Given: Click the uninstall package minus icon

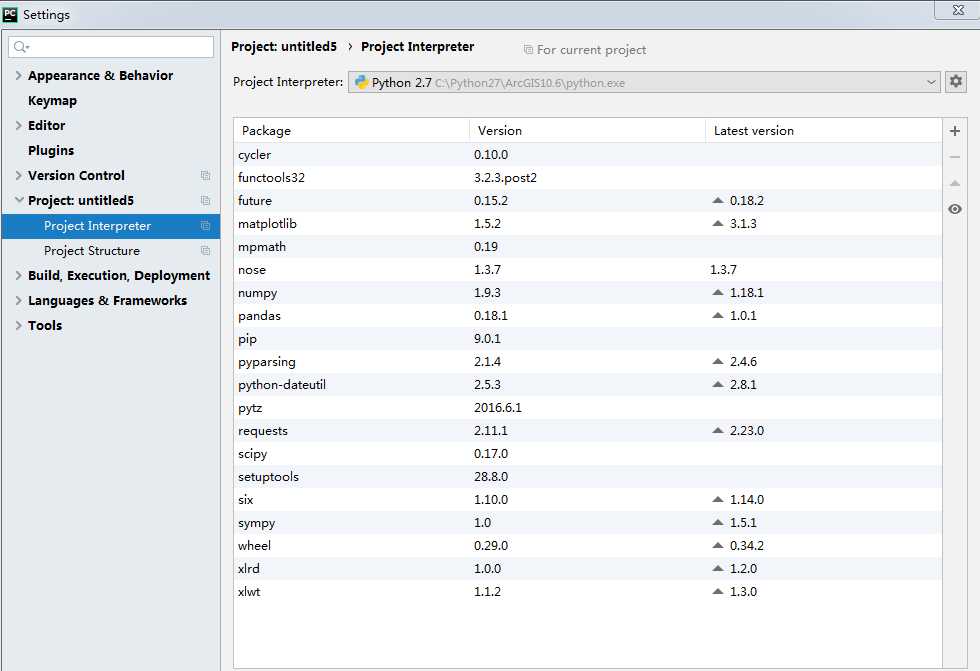Looking at the screenshot, I should tap(954, 157).
